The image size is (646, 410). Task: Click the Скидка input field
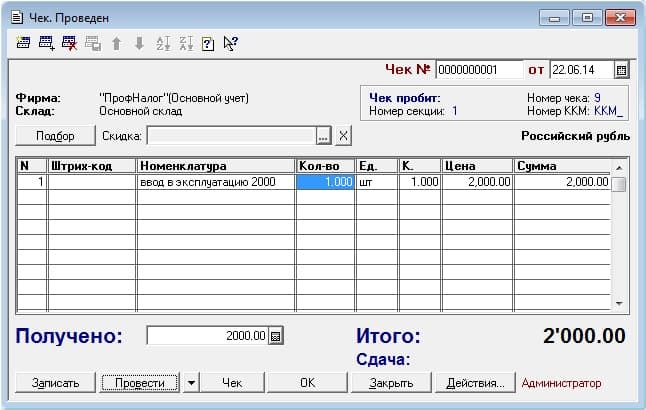click(232, 136)
